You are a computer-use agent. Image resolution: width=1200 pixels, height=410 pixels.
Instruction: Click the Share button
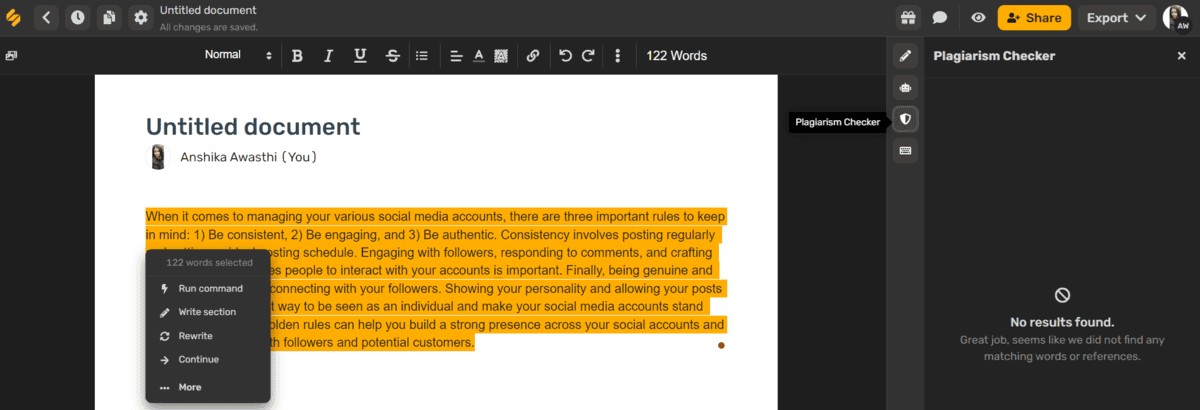[1034, 18]
